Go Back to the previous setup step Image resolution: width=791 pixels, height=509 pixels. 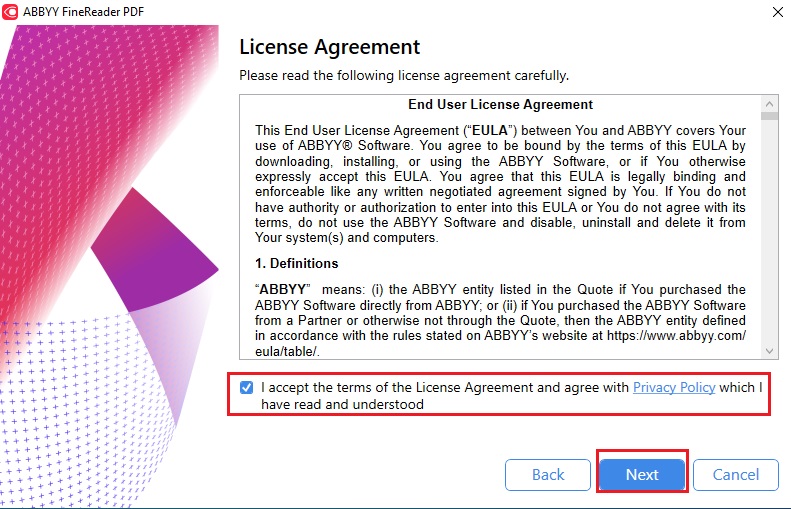pos(548,474)
